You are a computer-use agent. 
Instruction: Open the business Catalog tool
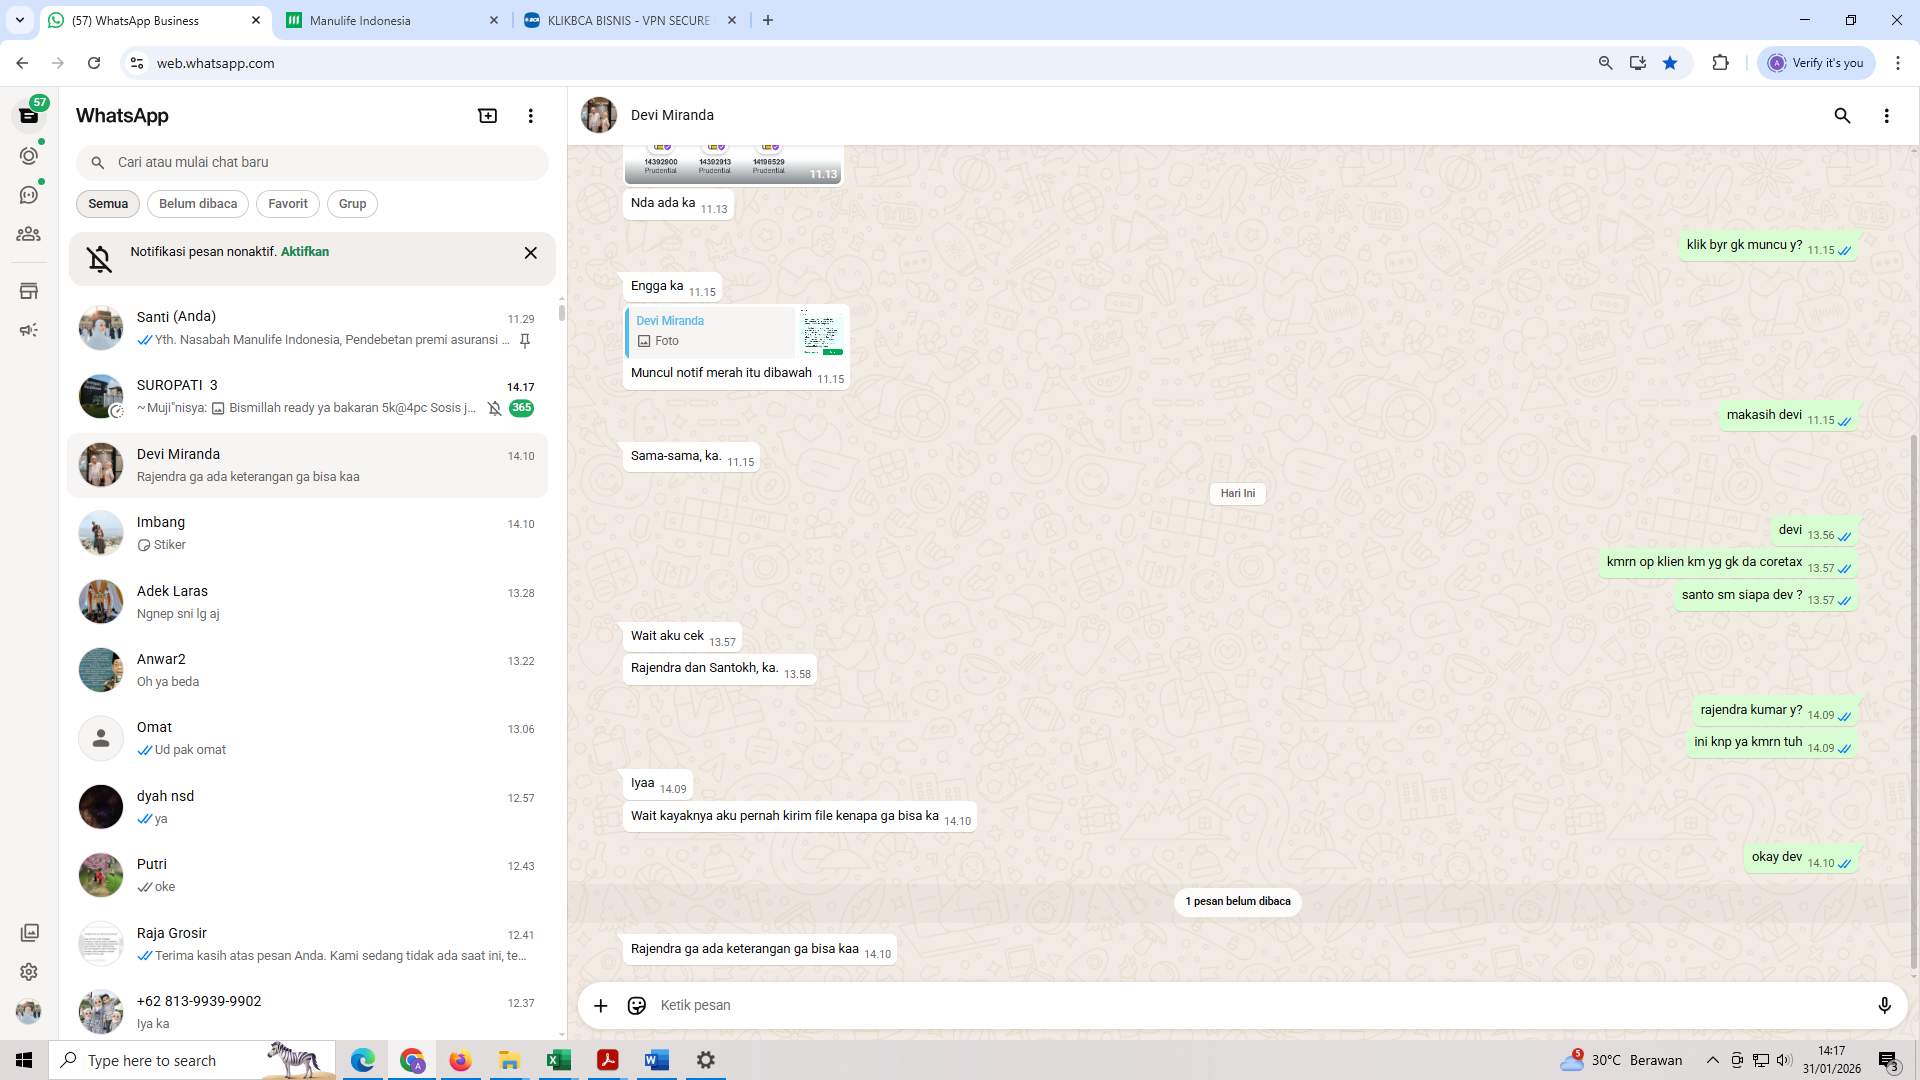click(x=29, y=290)
